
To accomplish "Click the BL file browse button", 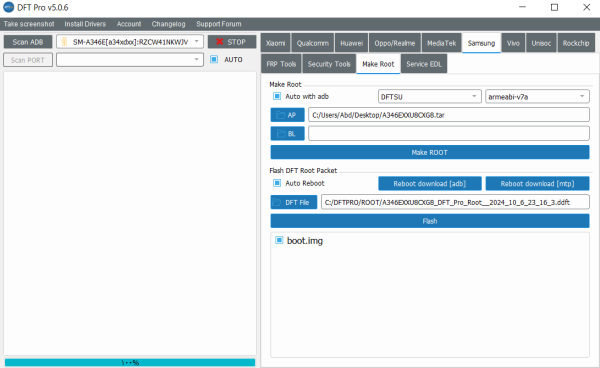I will 287,134.
